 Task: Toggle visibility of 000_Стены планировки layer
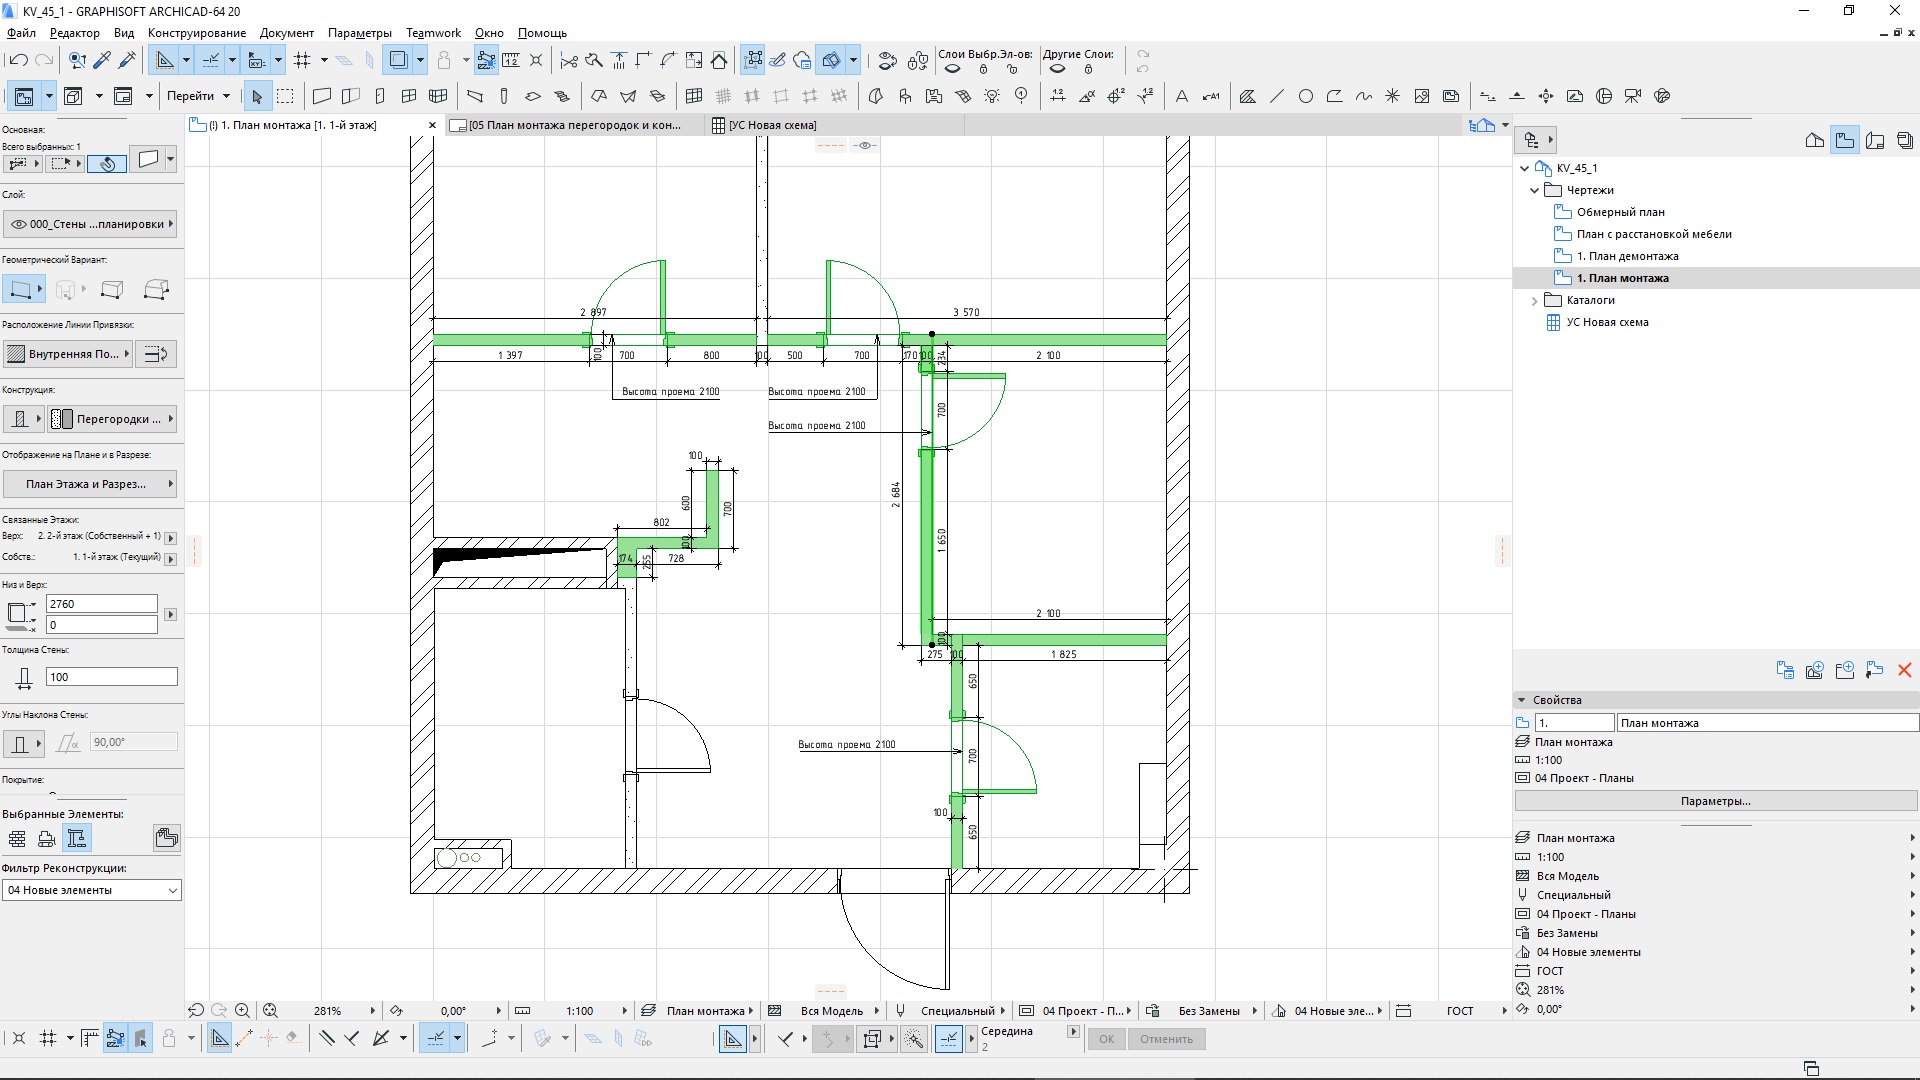[x=18, y=223]
